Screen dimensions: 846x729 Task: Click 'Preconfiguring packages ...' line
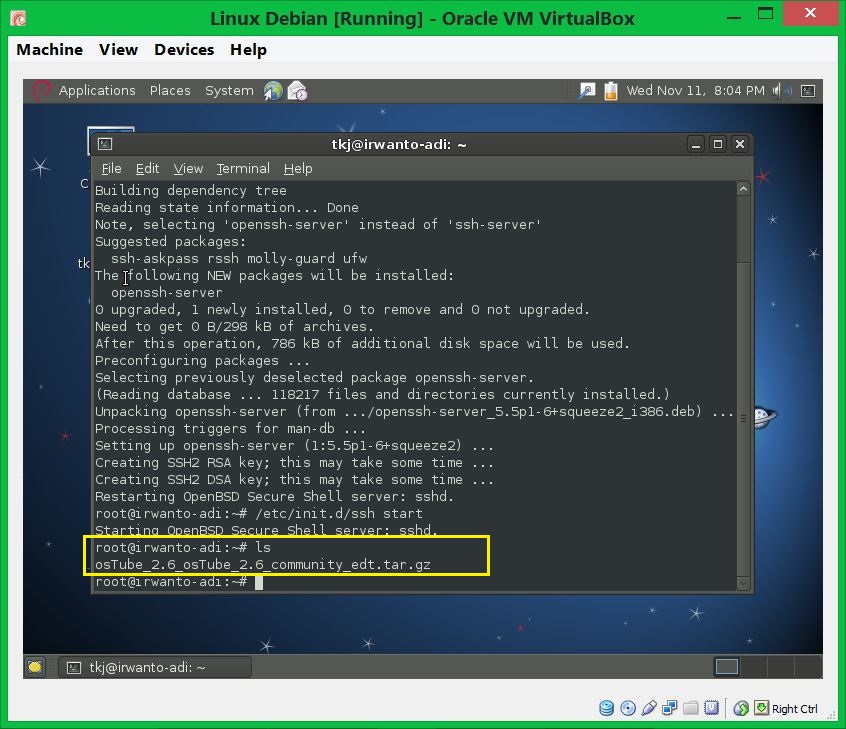point(202,360)
